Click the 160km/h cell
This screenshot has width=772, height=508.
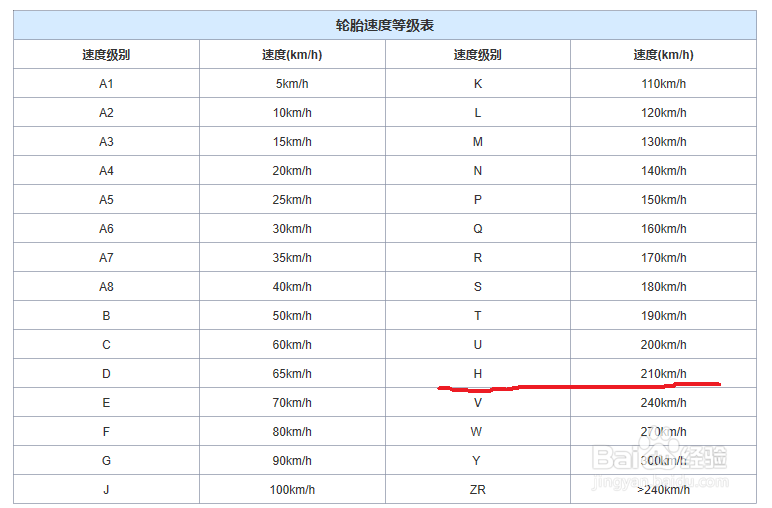point(663,229)
